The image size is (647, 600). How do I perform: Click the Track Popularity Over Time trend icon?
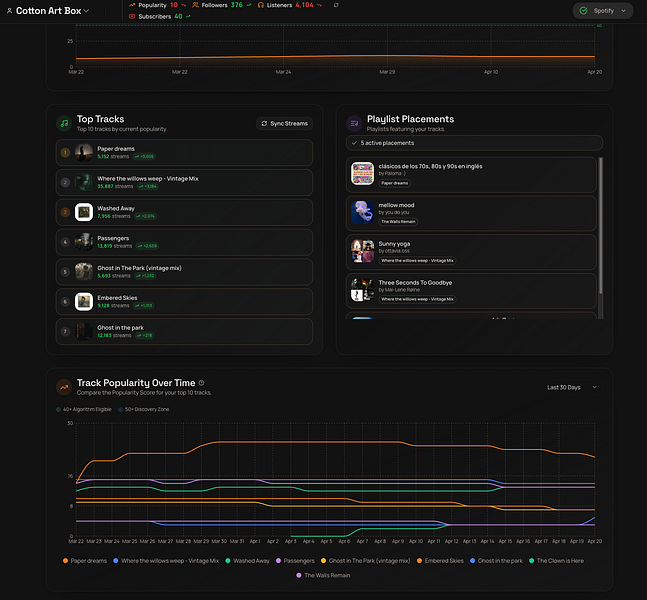click(x=64, y=387)
